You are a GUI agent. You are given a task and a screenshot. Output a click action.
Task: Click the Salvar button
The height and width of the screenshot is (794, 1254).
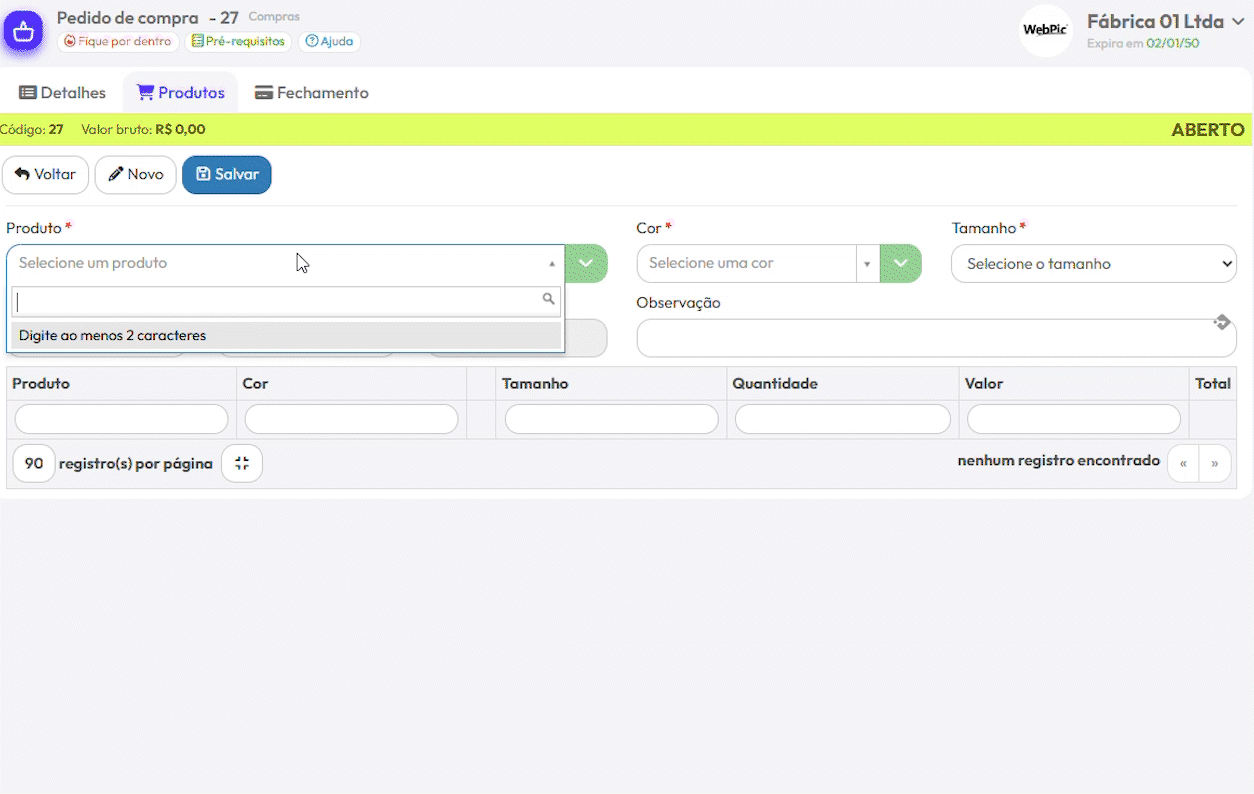[227, 175]
